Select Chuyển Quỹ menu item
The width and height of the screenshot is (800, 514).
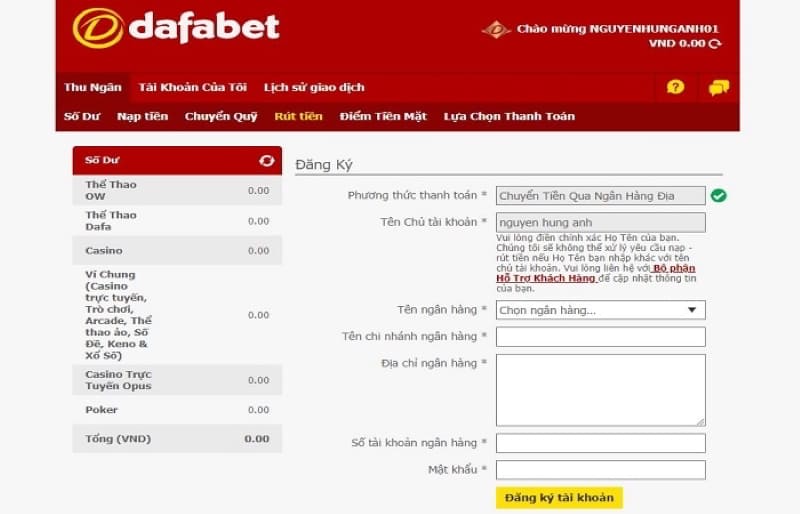[220, 116]
